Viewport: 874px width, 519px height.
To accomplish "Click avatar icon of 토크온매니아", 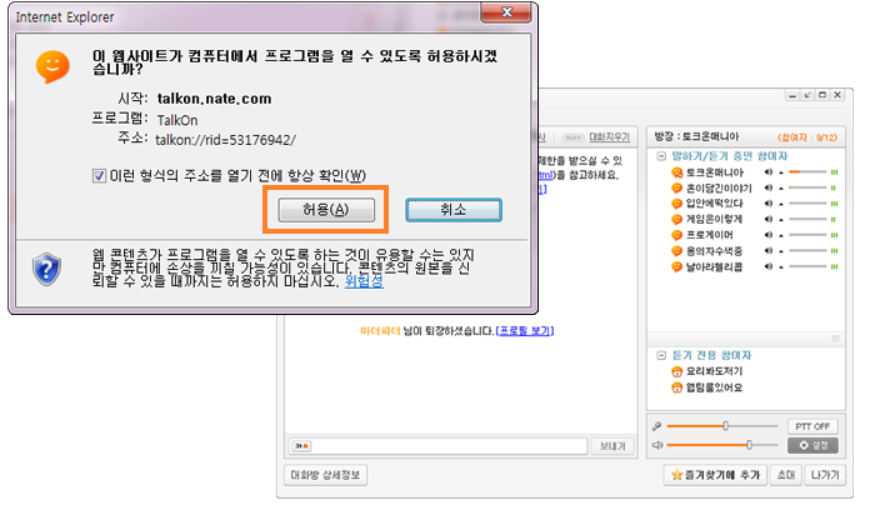I will [x=677, y=172].
